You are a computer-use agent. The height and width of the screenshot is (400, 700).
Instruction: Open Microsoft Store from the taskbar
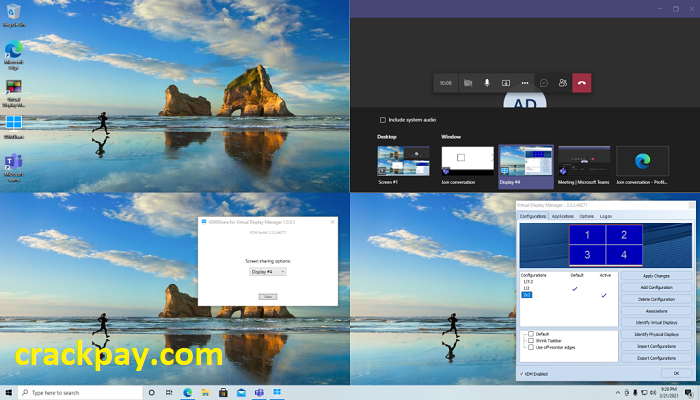[223, 392]
